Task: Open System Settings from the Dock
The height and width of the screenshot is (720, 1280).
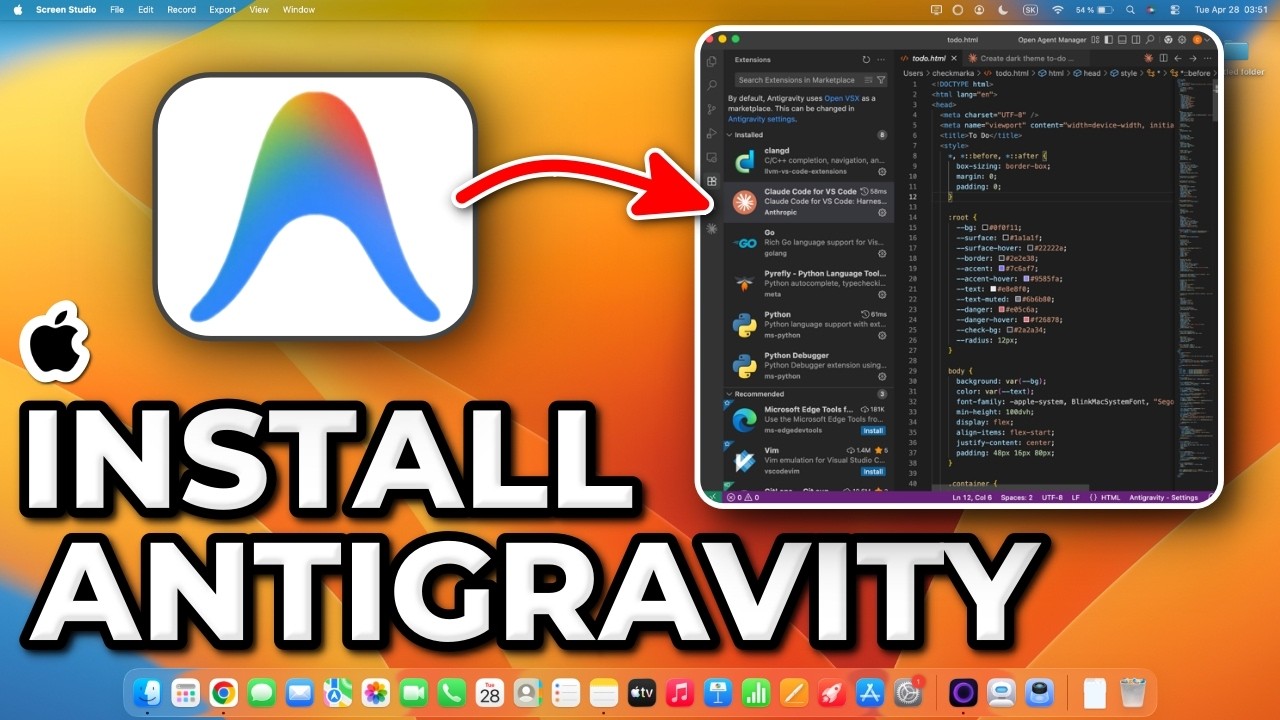Action: tap(907, 692)
